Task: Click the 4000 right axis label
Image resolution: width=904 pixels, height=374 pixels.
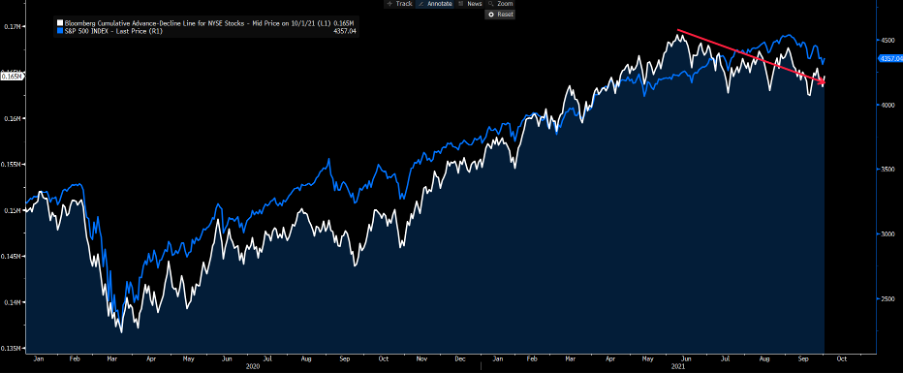Action: point(887,105)
